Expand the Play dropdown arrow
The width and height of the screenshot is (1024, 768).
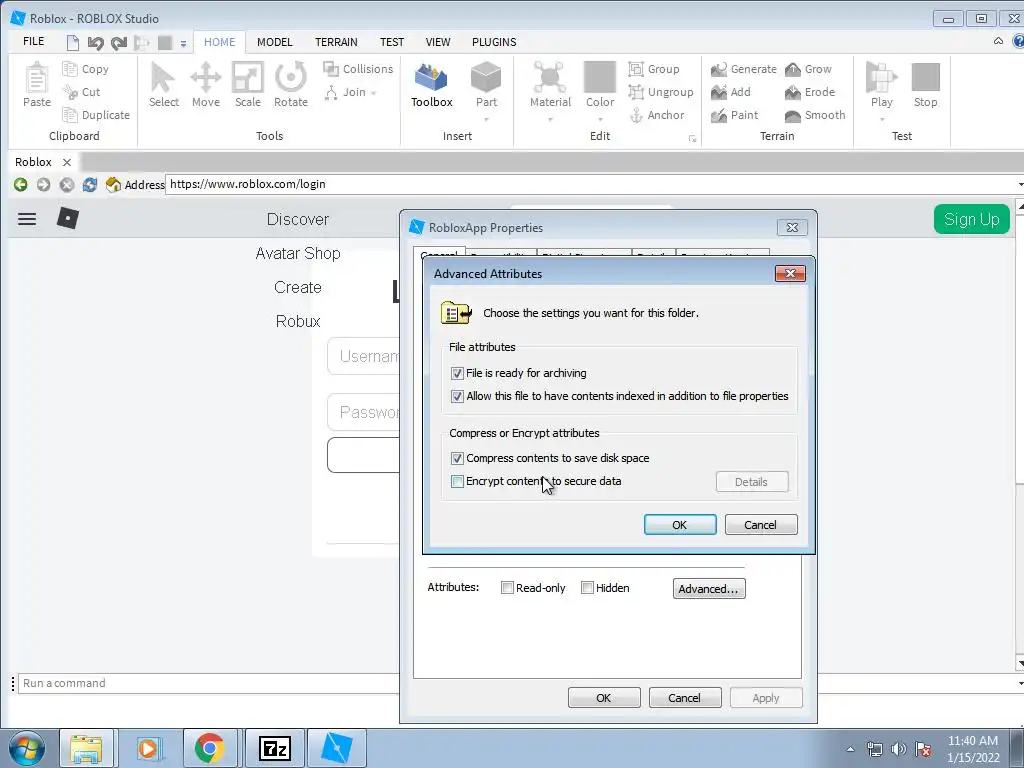tap(882, 120)
